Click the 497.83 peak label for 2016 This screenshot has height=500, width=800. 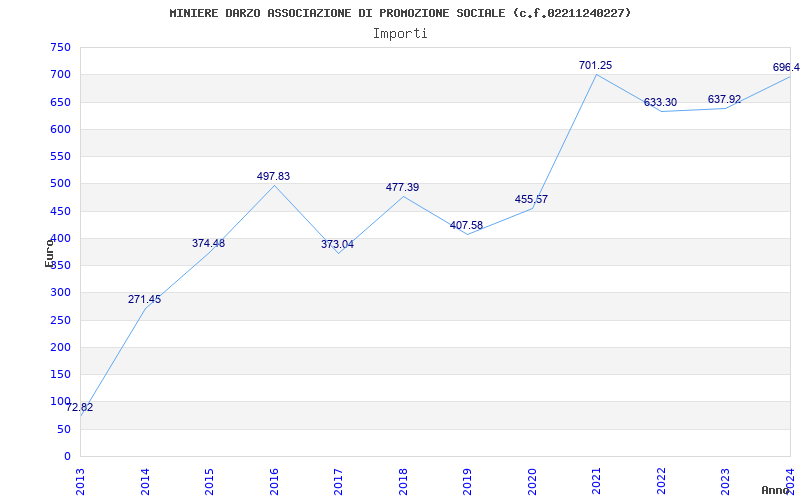tap(273, 177)
